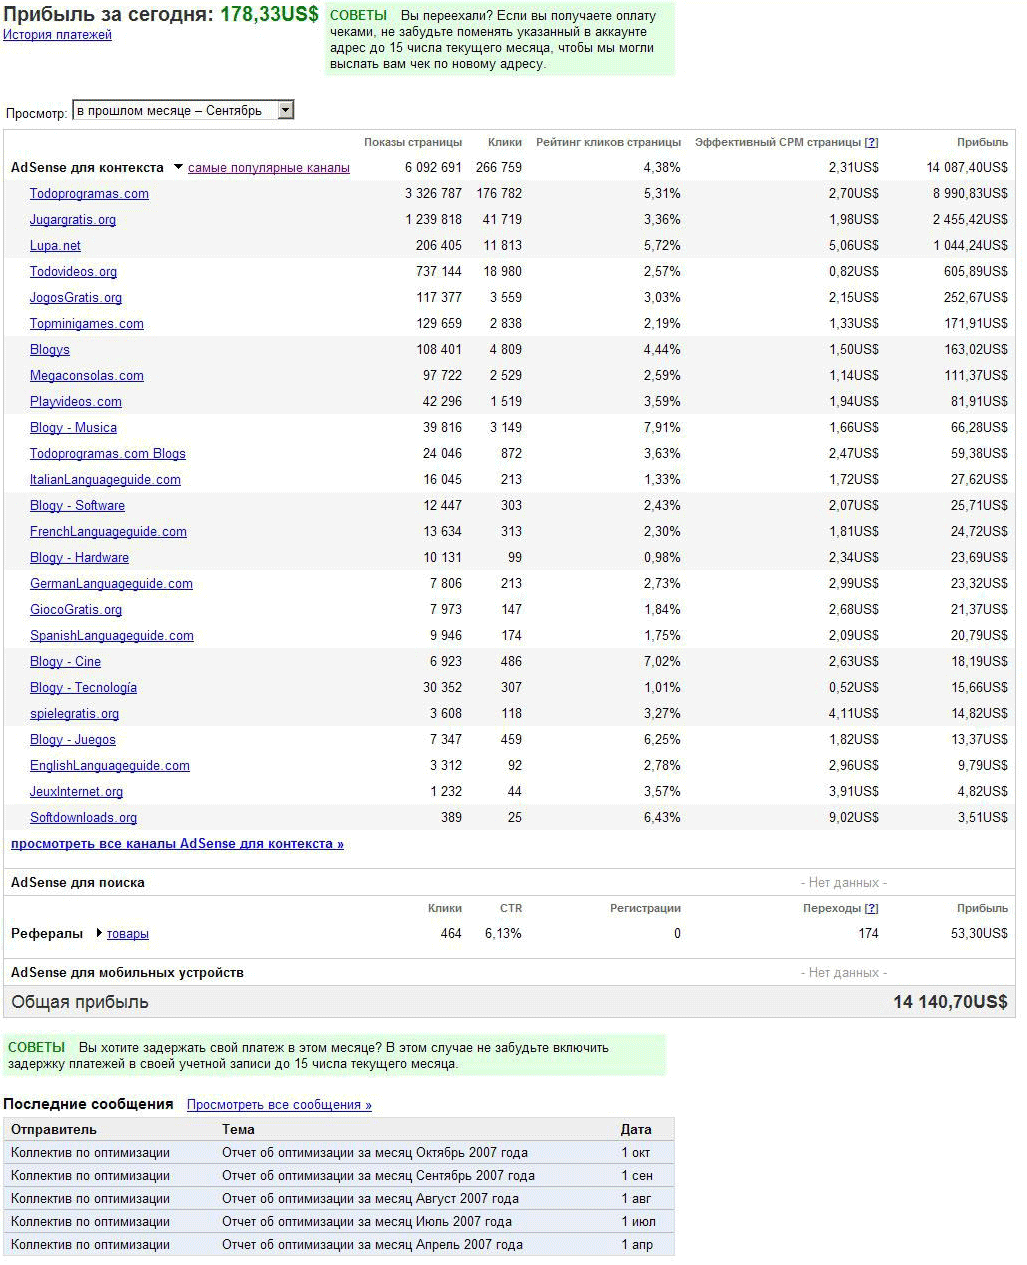Open the Softdownloads.org channel

pos(83,818)
